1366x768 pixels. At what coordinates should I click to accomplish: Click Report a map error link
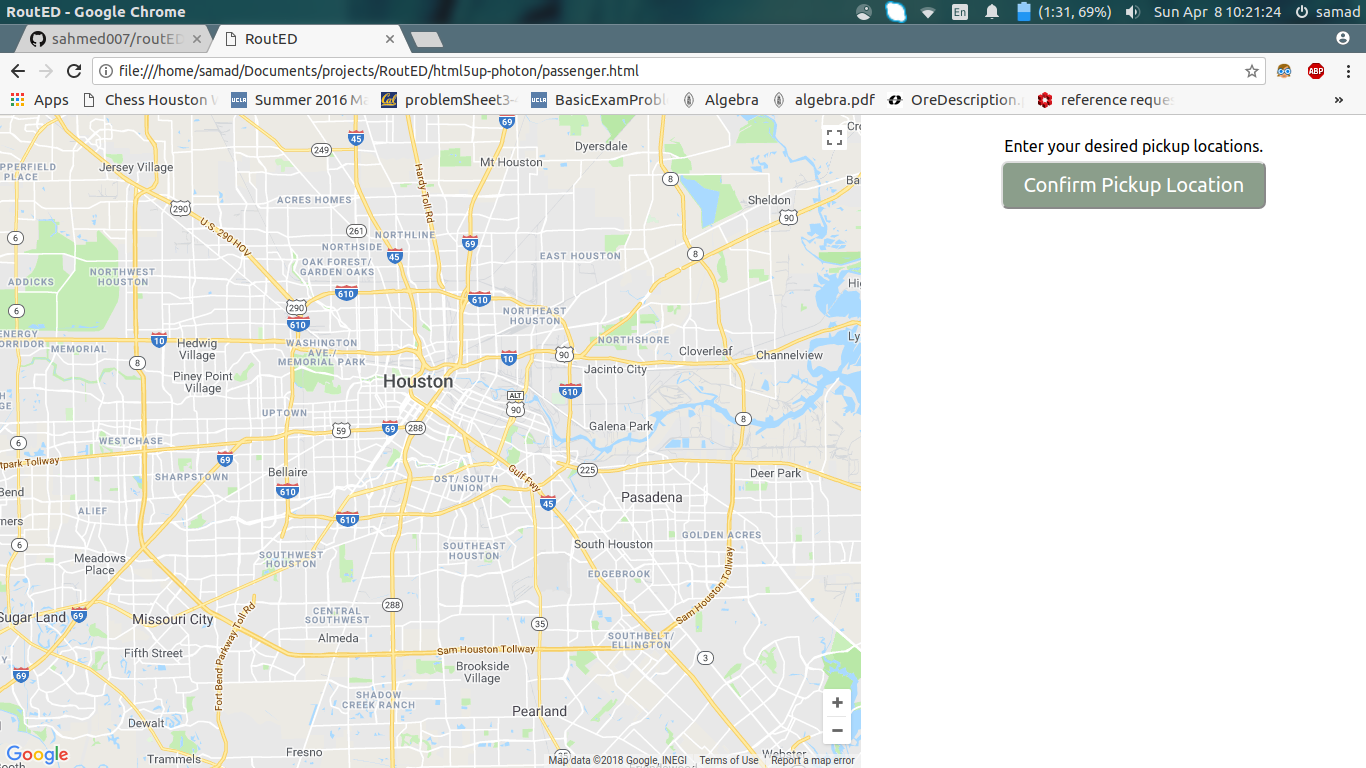click(813, 760)
